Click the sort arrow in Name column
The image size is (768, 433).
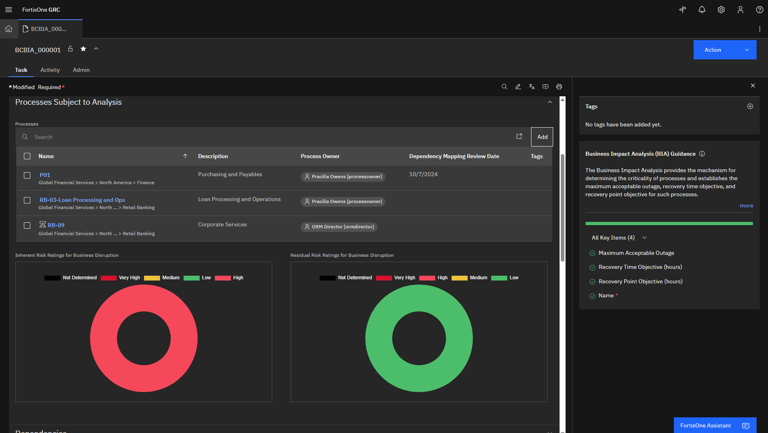tap(185, 156)
